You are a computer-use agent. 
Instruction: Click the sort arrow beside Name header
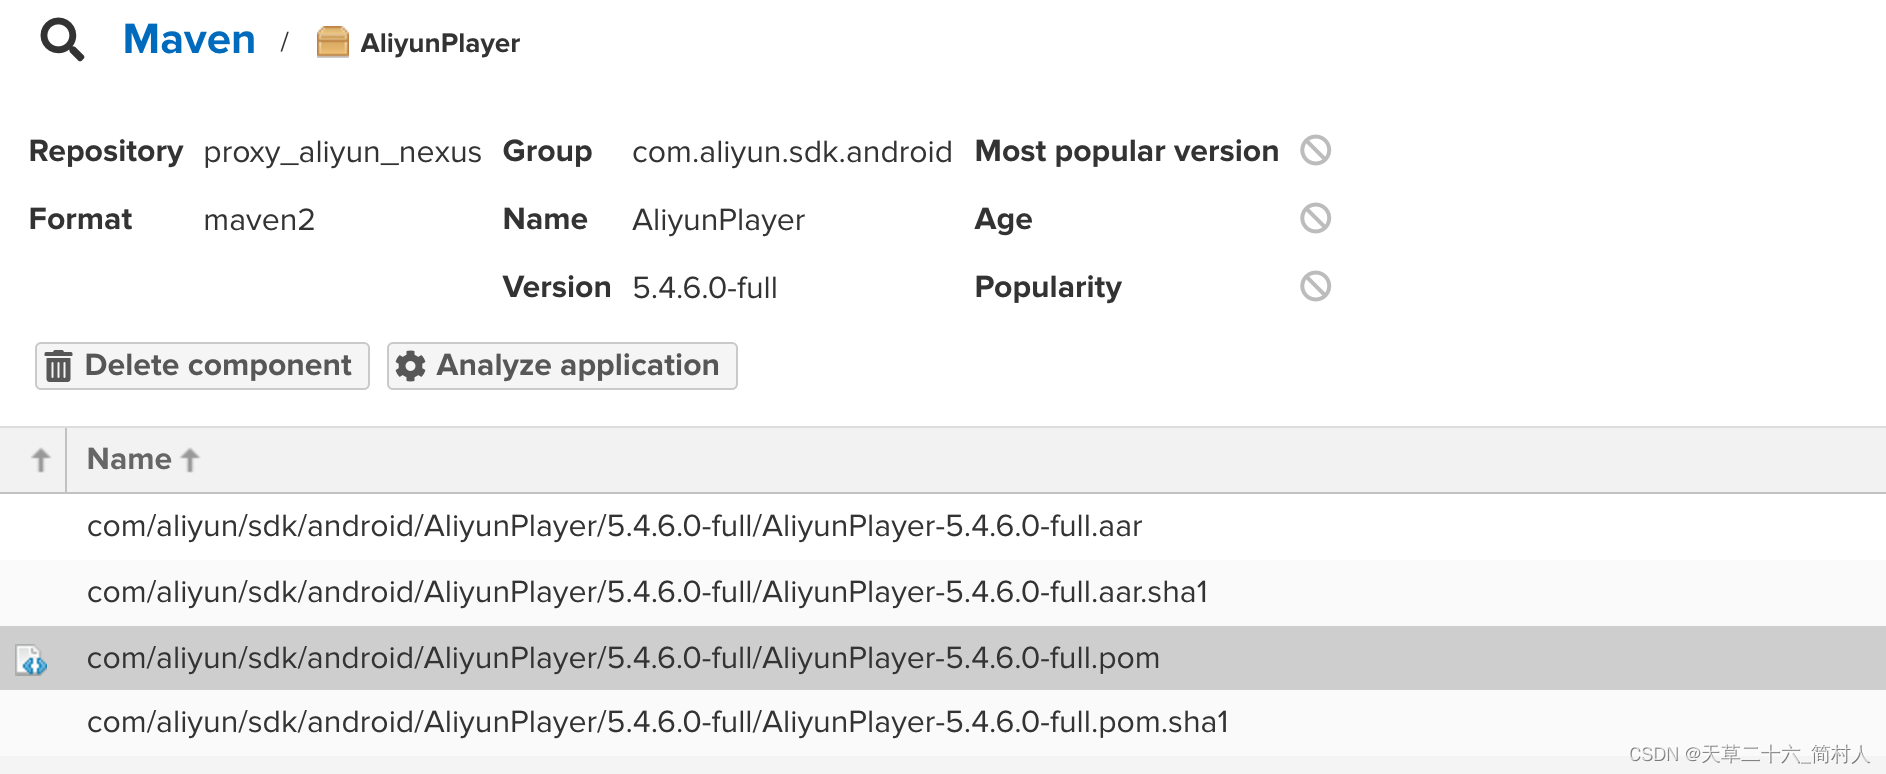coord(190,460)
